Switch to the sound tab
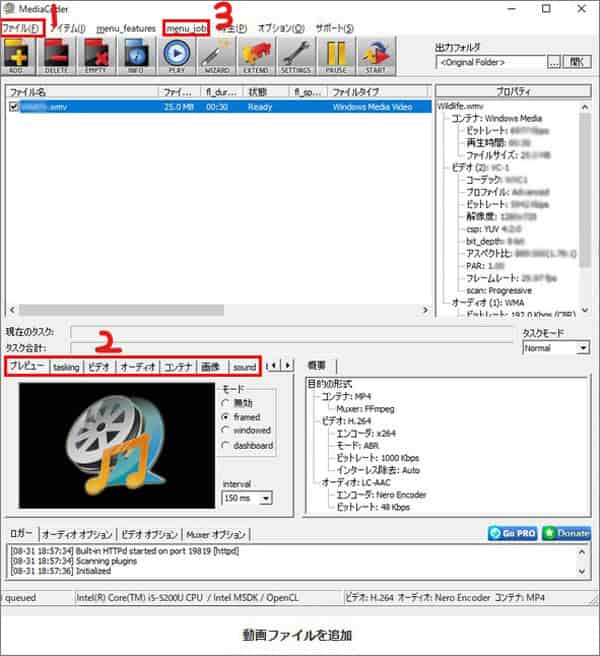600x656 pixels. pyautogui.click(x=244, y=367)
